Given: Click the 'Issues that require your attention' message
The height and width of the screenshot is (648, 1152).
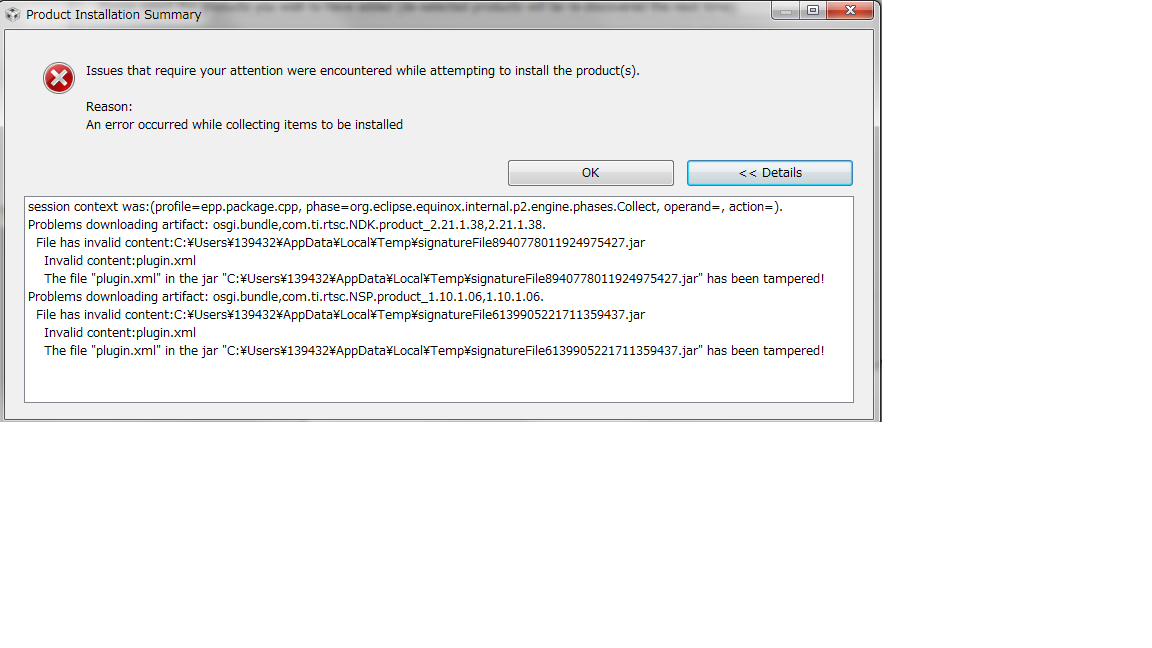Looking at the screenshot, I should coord(363,71).
